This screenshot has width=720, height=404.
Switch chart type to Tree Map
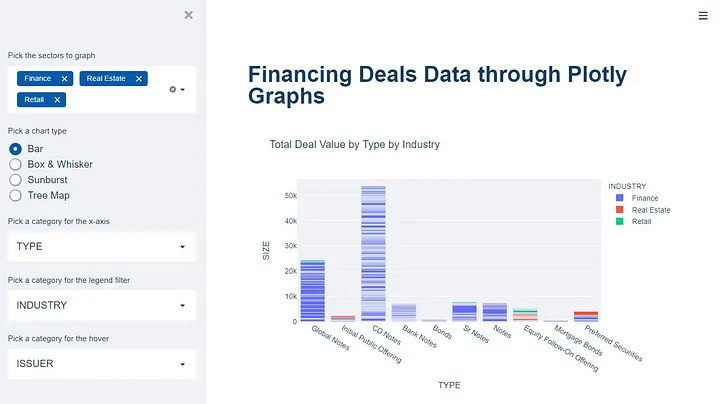point(16,195)
